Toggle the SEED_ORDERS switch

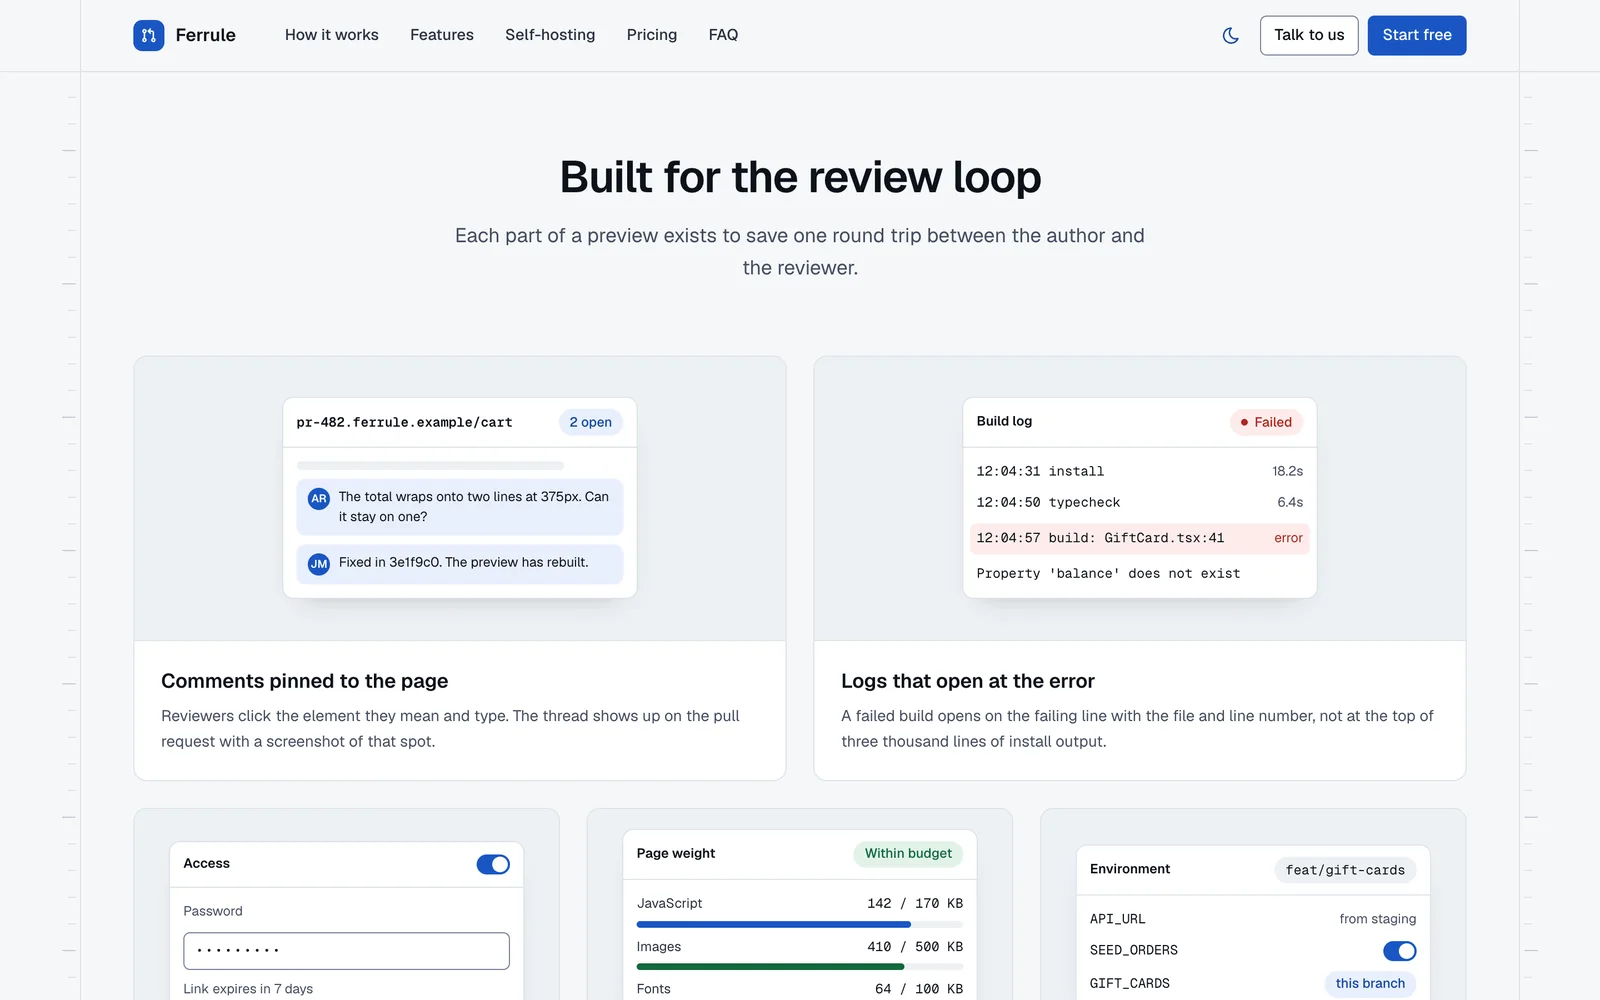[1400, 951]
